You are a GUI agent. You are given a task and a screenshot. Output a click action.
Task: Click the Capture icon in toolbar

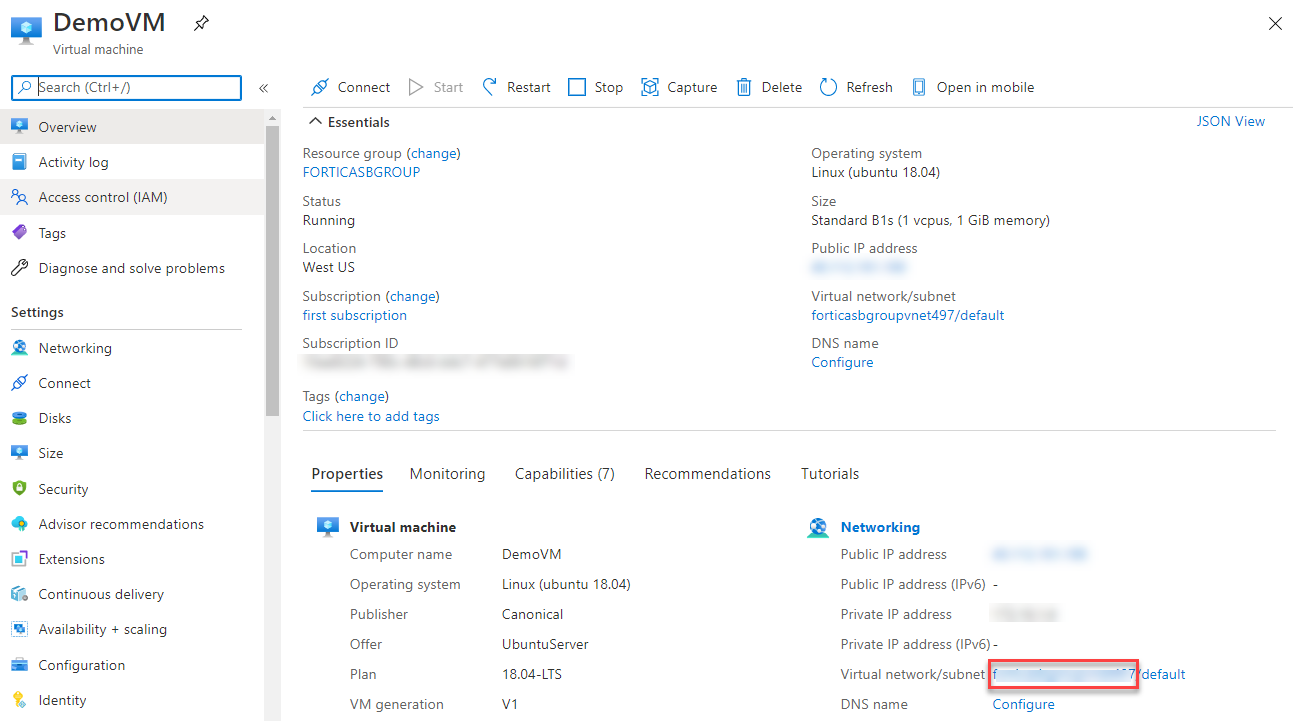(650, 87)
